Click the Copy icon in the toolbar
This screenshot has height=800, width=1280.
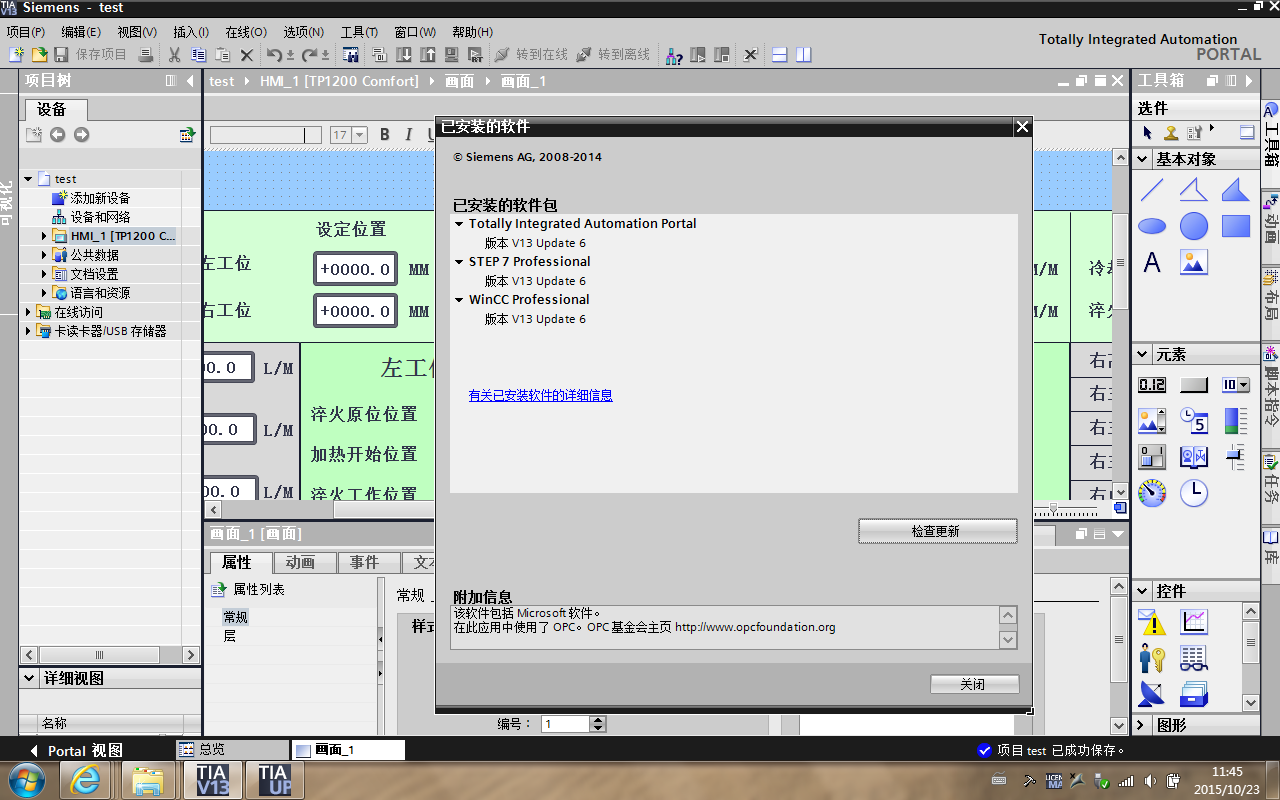tap(198, 54)
